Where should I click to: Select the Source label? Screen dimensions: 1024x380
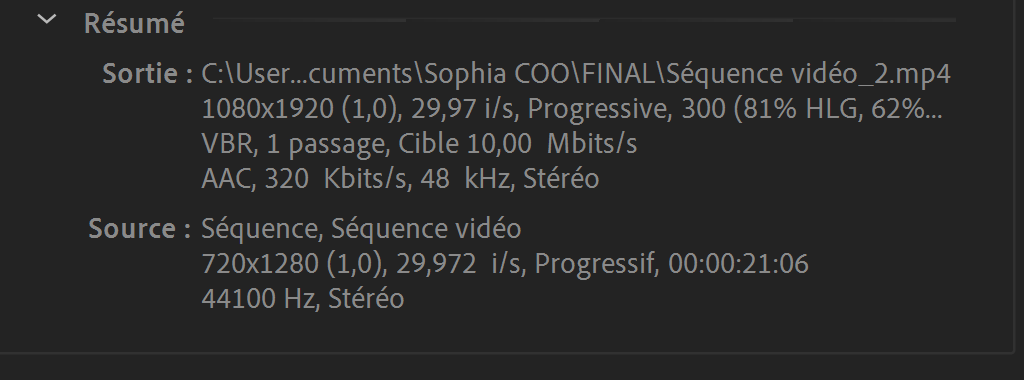[140, 229]
